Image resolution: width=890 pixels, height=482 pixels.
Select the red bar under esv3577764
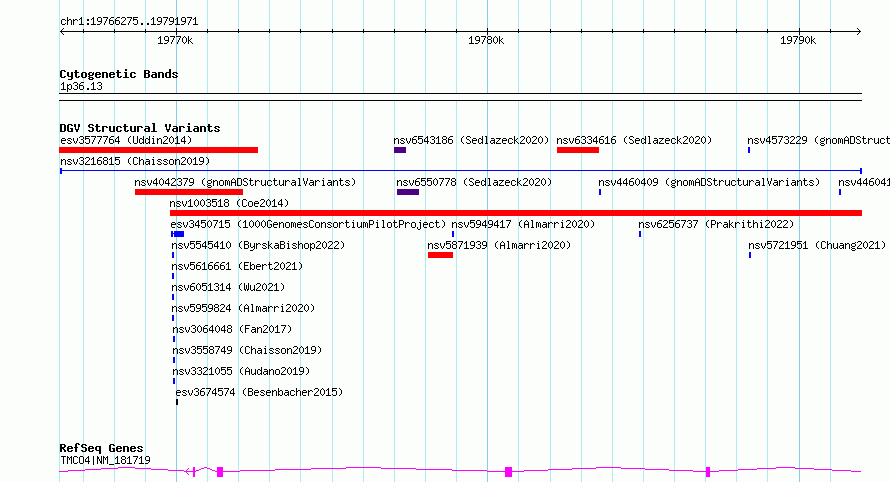pyautogui.click(x=158, y=150)
